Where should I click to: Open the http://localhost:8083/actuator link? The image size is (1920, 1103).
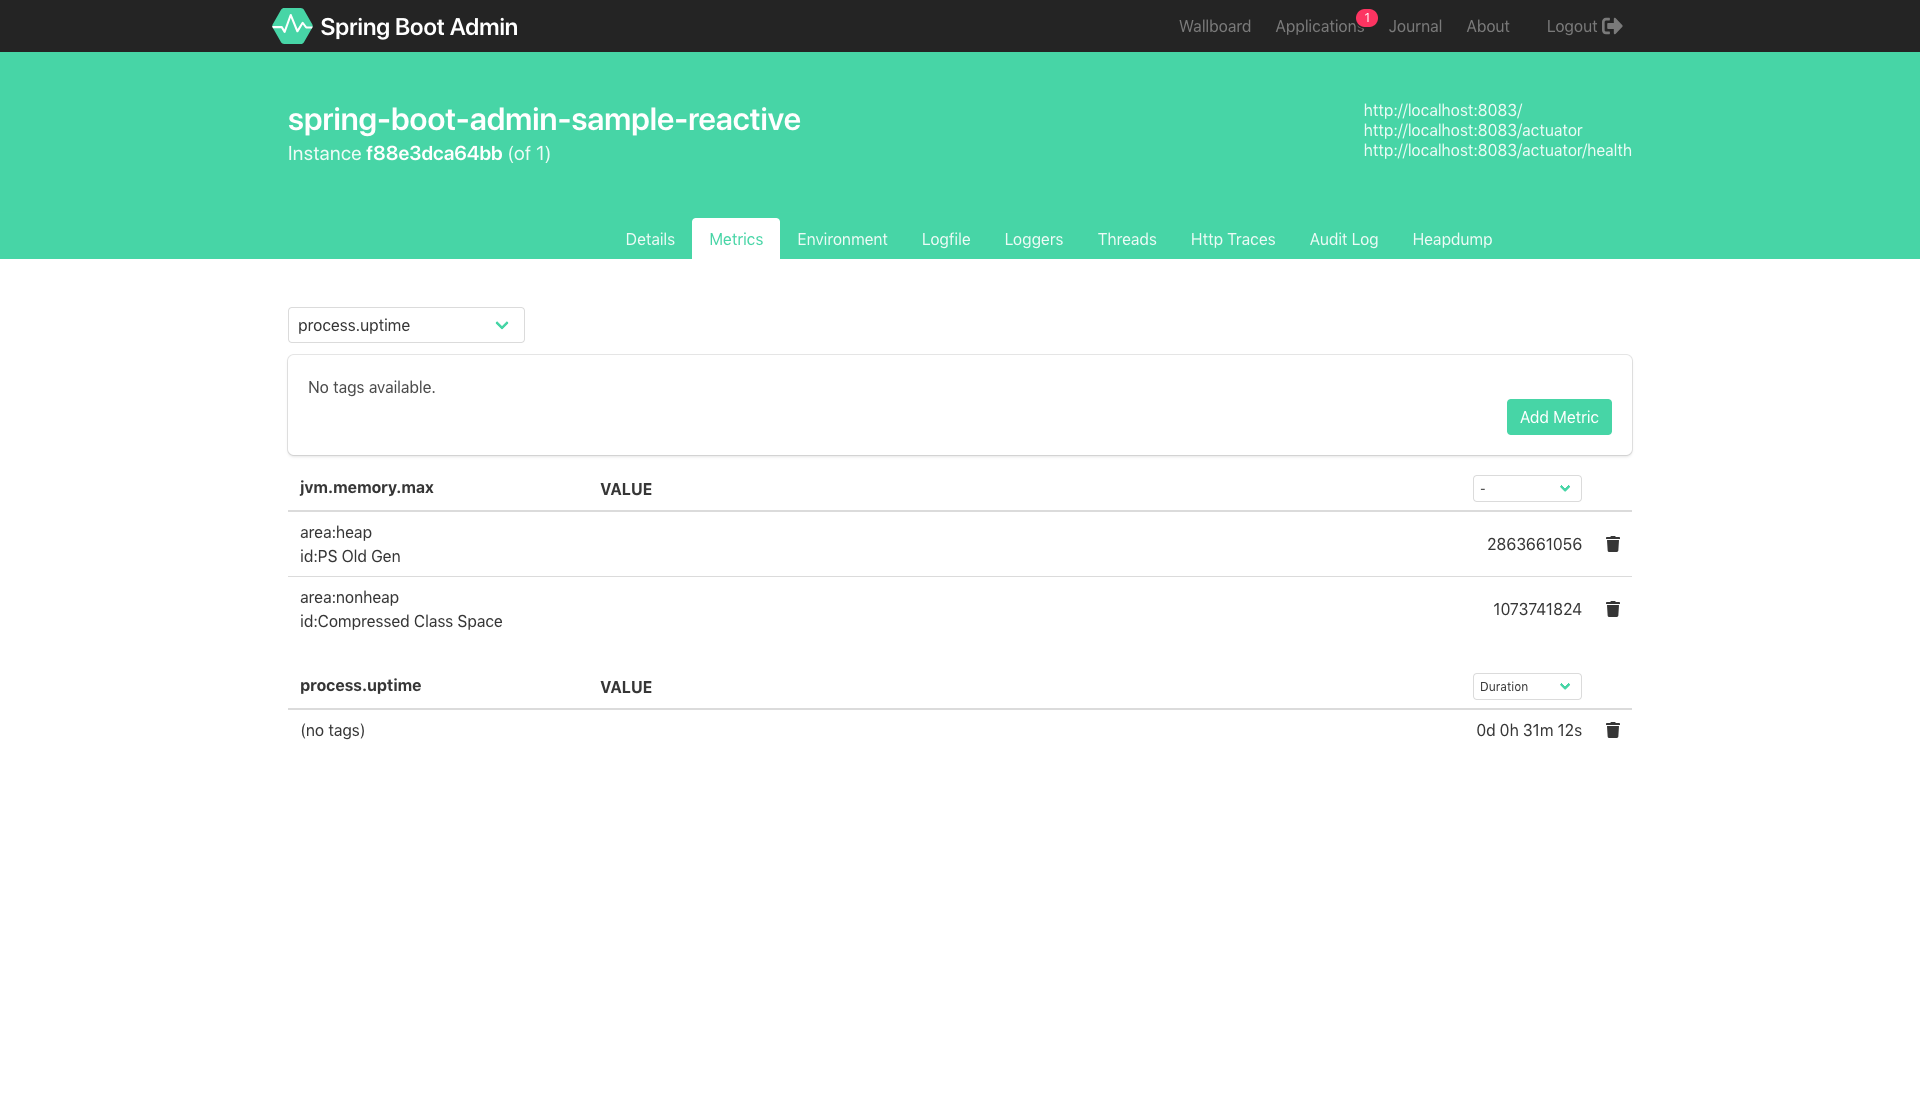1473,130
